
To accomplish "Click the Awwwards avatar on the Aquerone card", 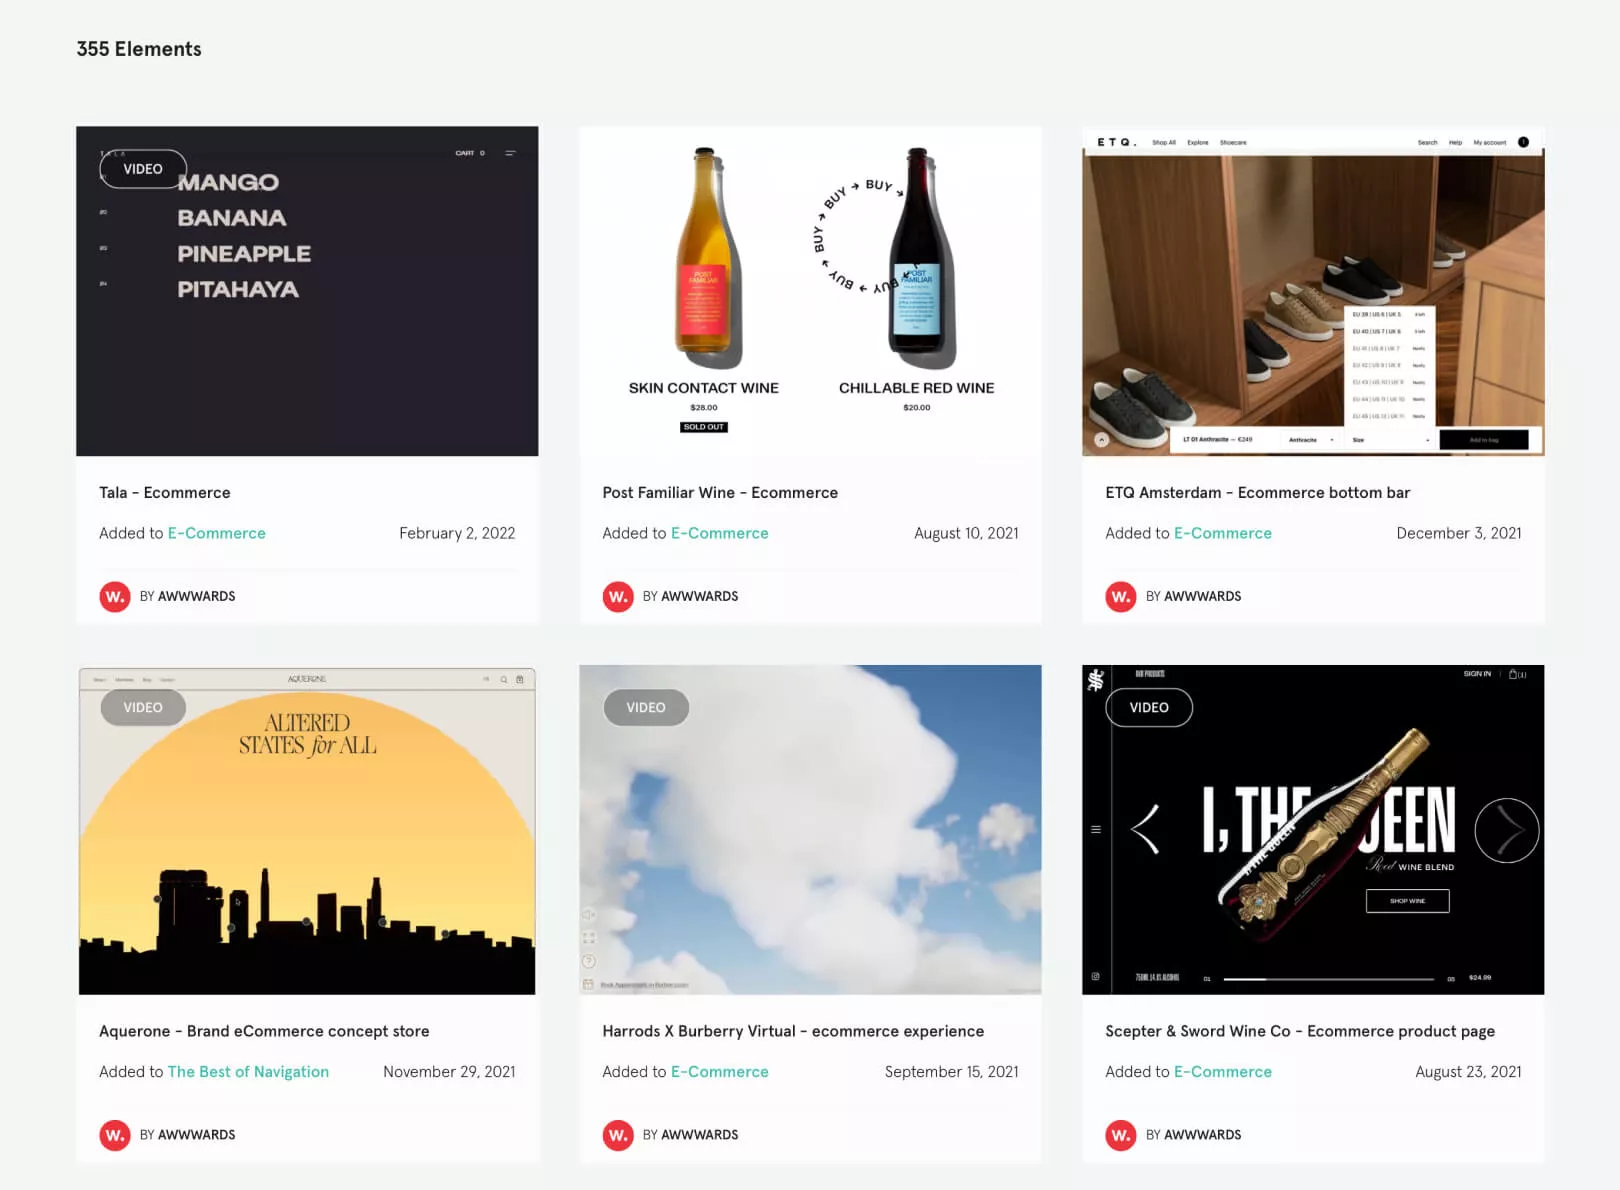I will point(115,1135).
